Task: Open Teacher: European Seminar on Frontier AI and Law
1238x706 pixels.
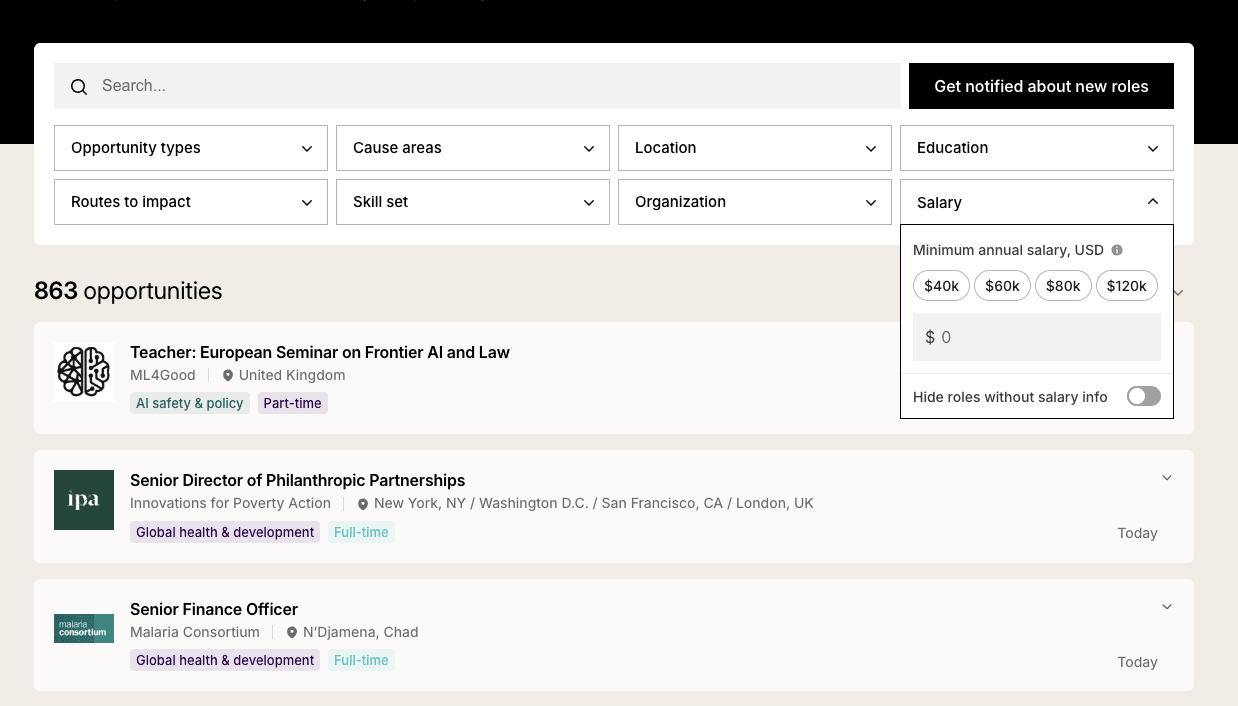Action: 320,352
